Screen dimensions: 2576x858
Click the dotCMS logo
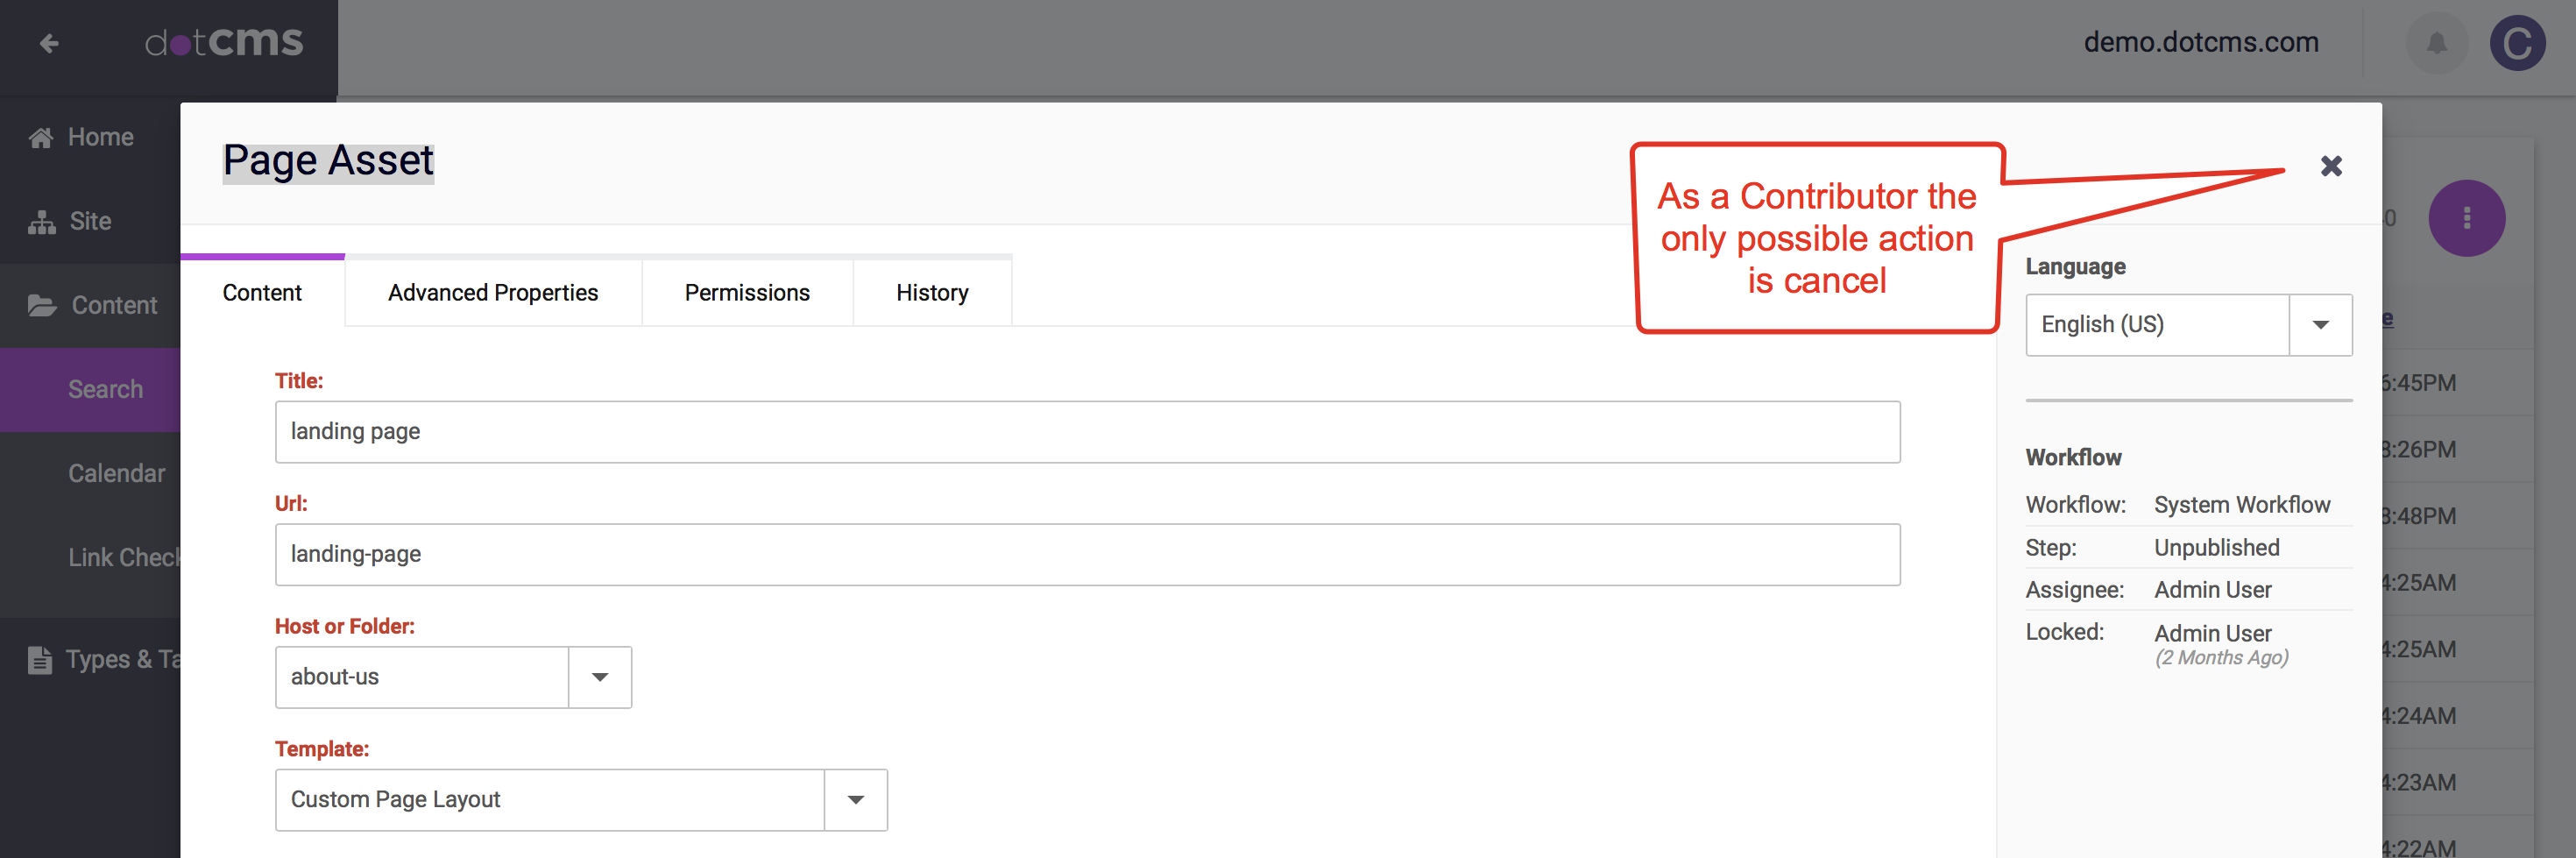tap(224, 42)
